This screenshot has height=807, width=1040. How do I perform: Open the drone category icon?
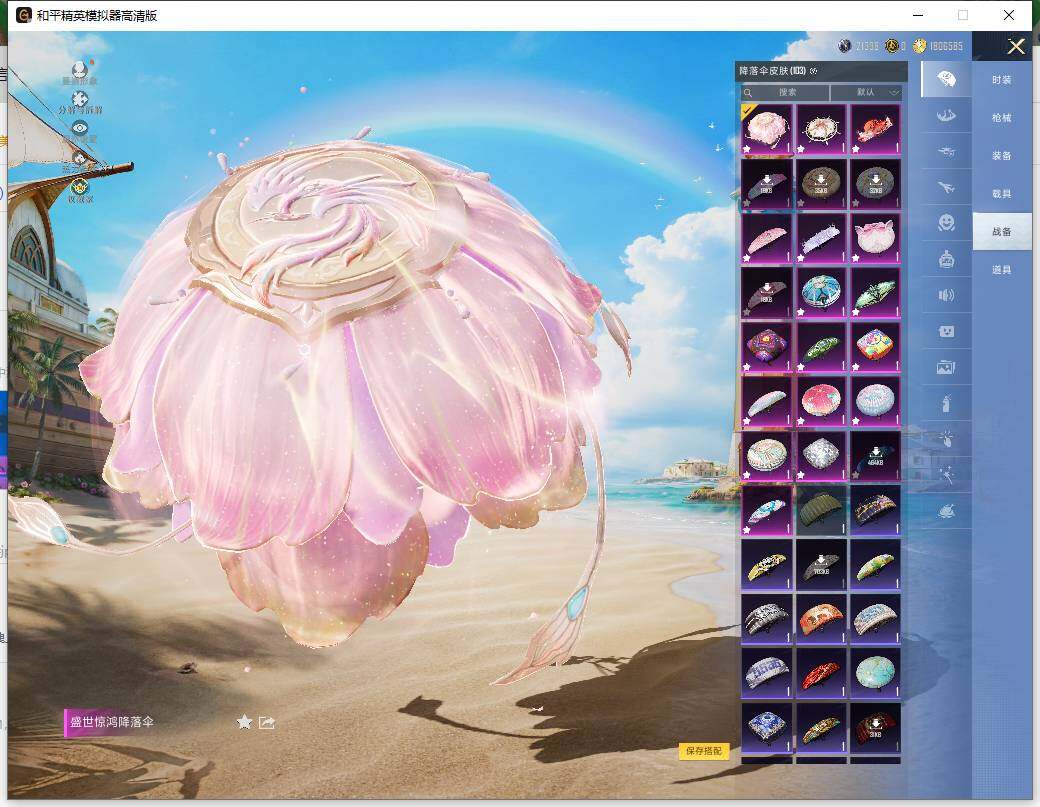946,152
